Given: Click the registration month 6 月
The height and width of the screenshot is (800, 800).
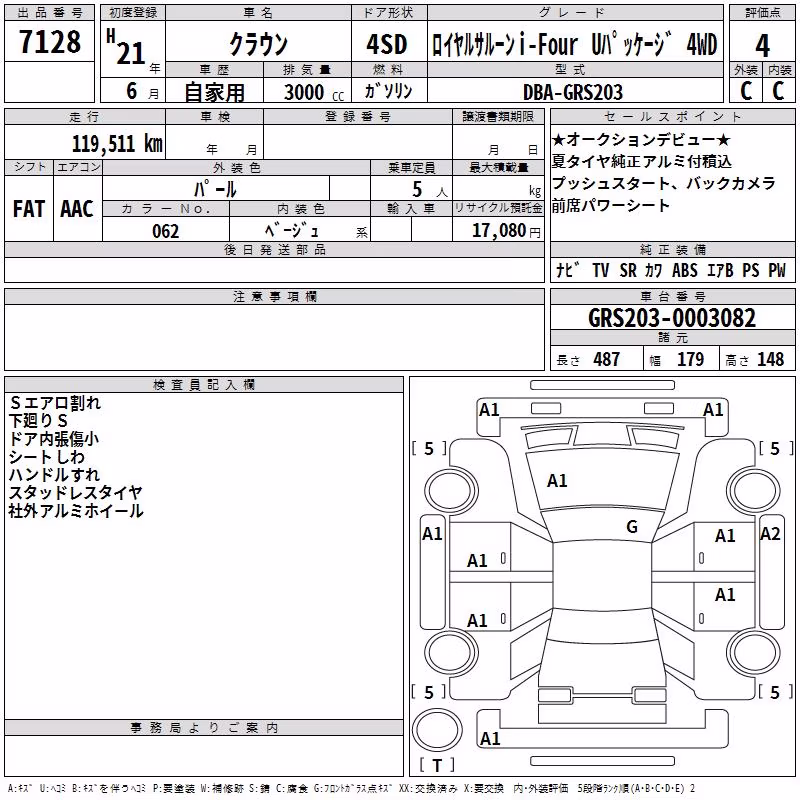Looking at the screenshot, I should (x=142, y=91).
